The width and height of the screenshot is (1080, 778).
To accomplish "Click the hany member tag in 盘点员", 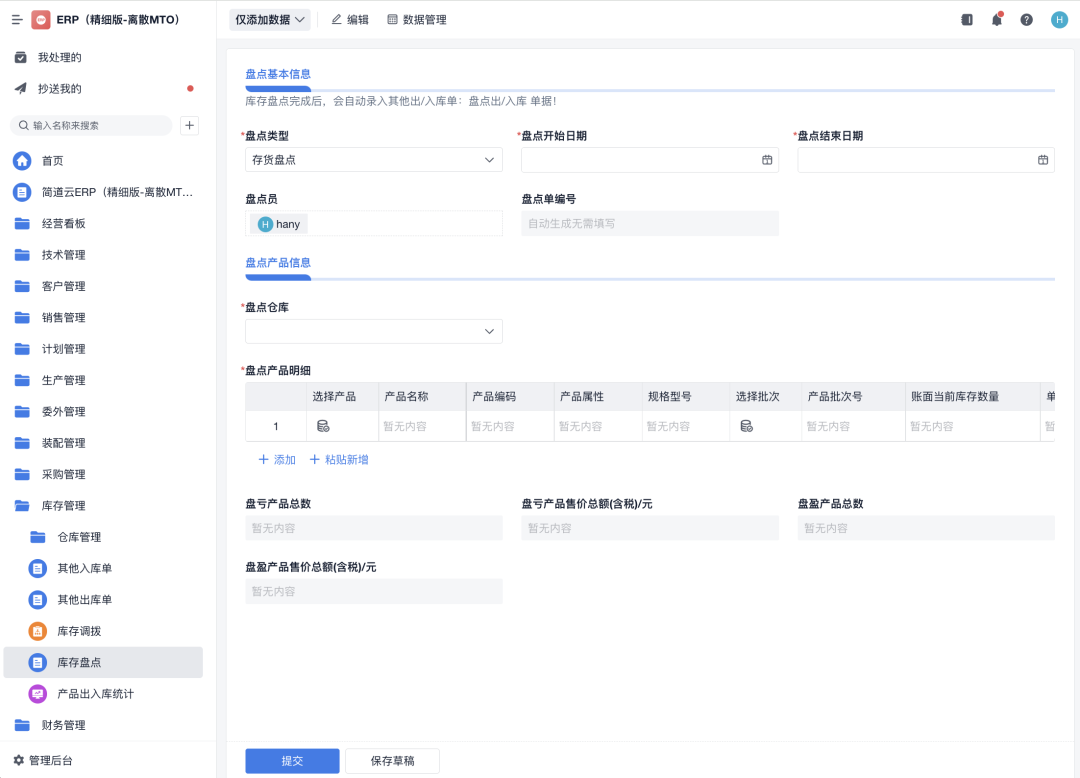I will tap(279, 224).
